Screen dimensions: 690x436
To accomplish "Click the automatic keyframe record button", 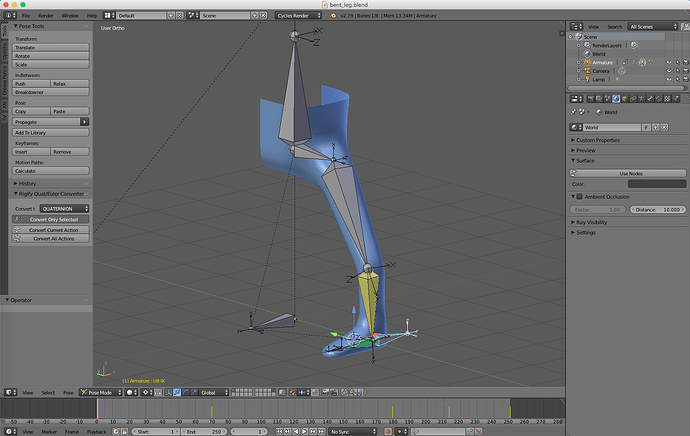I will point(388,432).
